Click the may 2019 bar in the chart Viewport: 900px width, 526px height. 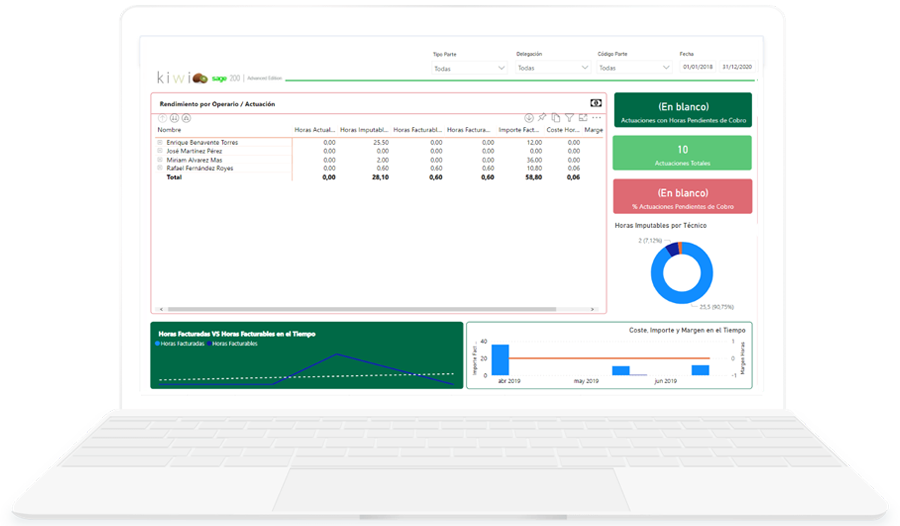click(620, 371)
